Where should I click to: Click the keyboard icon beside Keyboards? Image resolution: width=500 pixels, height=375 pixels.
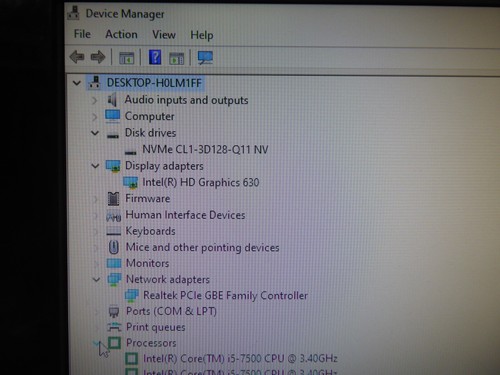coord(114,231)
